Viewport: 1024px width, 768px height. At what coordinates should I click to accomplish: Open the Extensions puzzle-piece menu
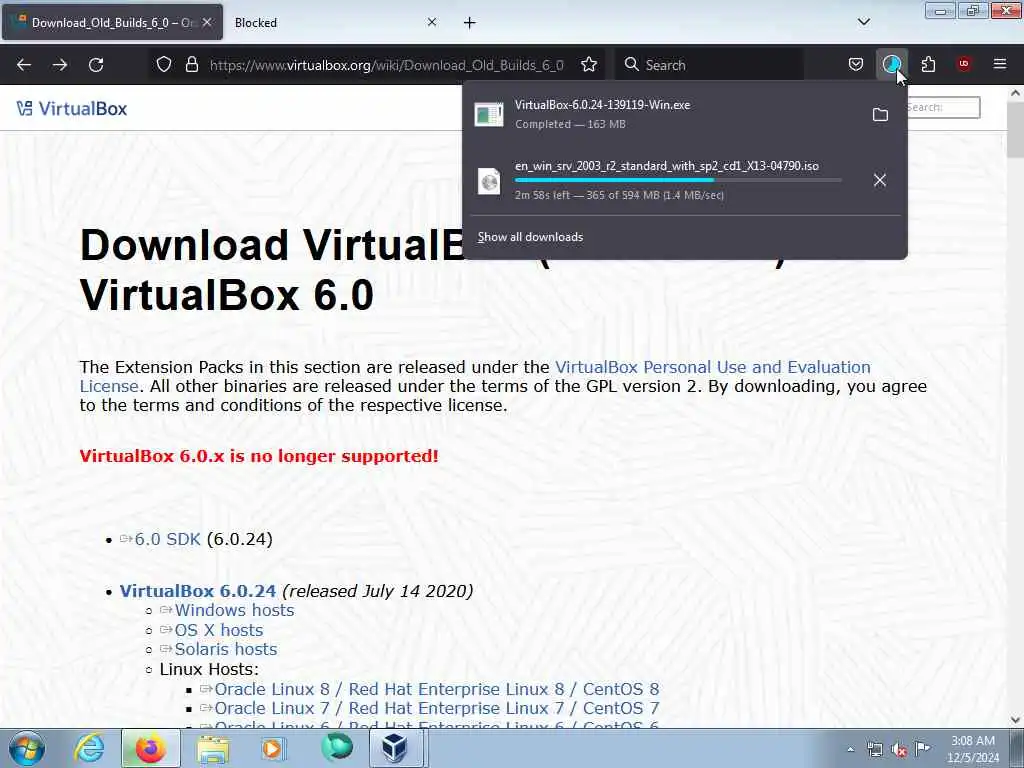click(928, 65)
